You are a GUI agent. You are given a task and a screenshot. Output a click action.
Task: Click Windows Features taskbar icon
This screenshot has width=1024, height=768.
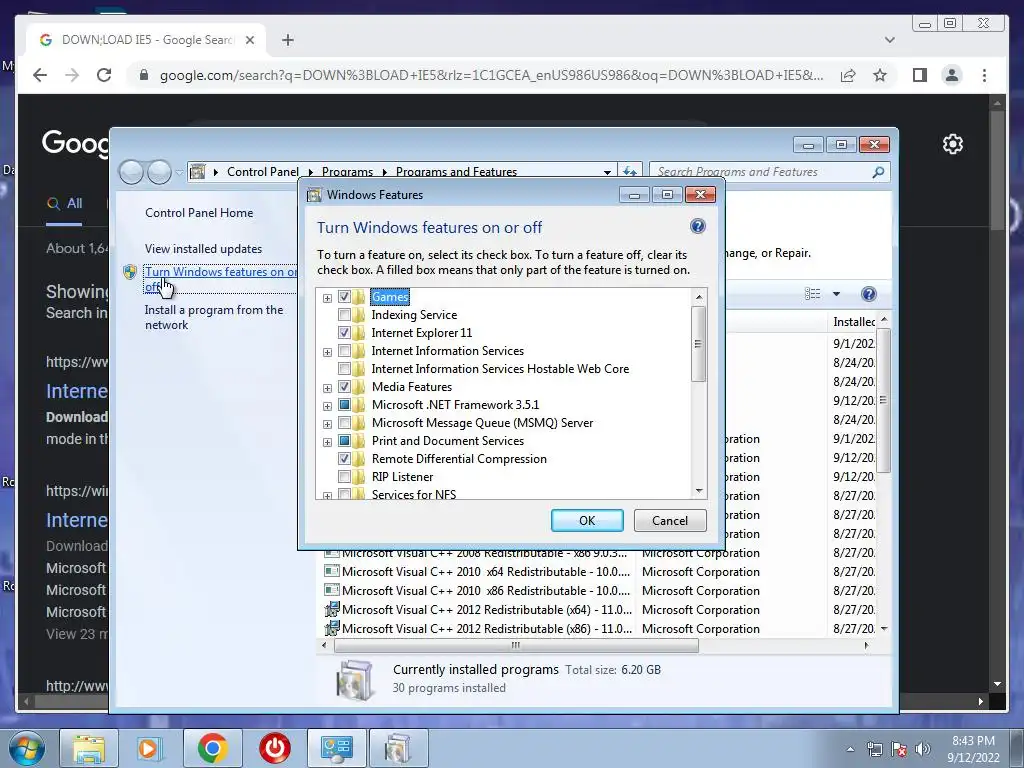(x=398, y=748)
